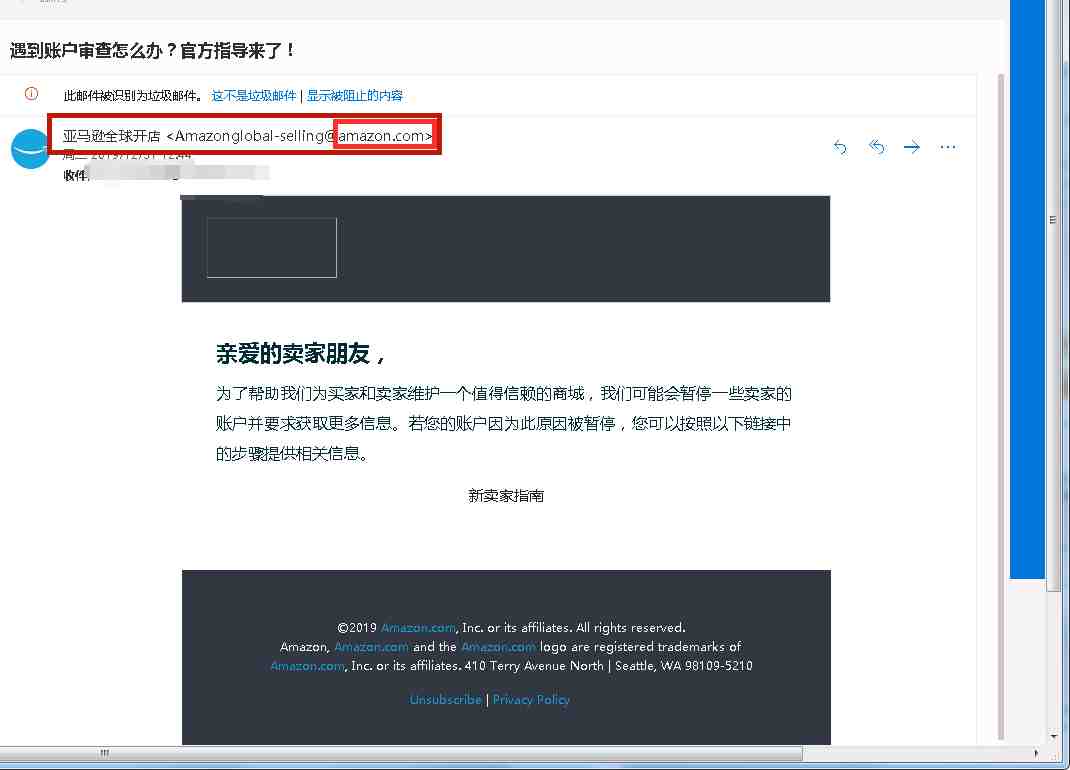Click the down scroll arrow at bottom right

click(x=1054, y=737)
